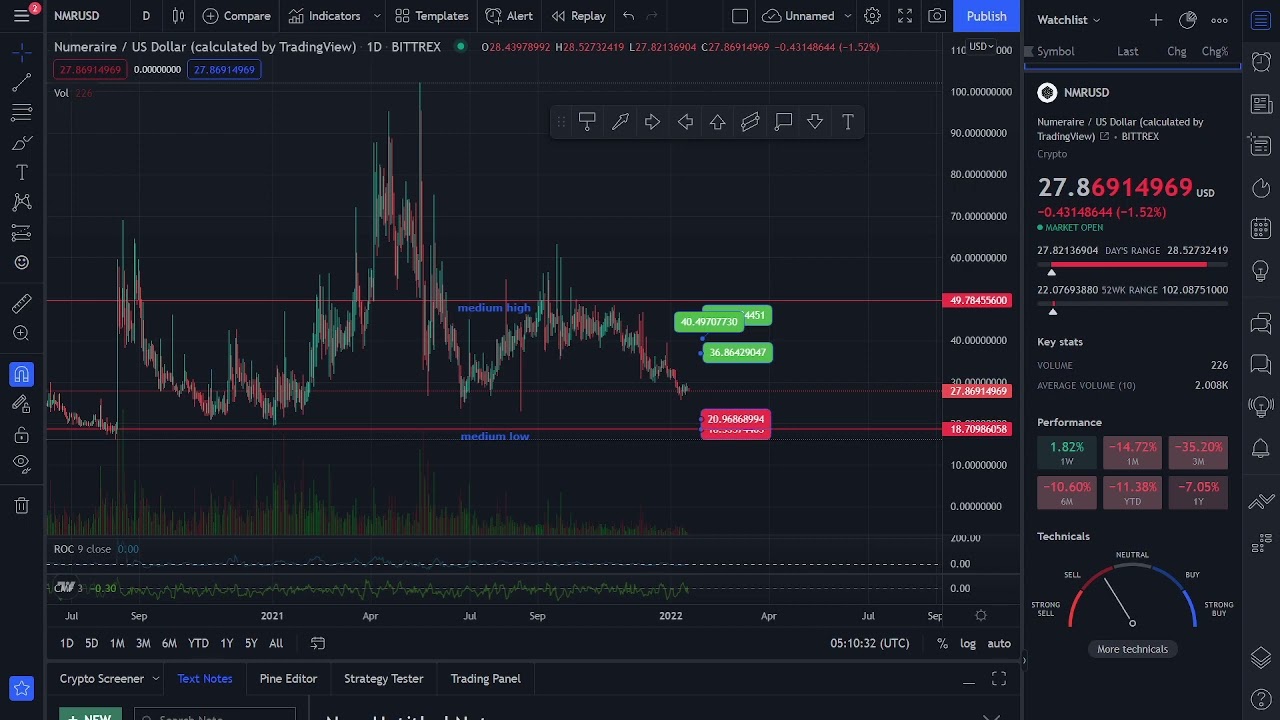Click the 49.78455600 red price label
1280x720 pixels.
pyautogui.click(x=978, y=300)
